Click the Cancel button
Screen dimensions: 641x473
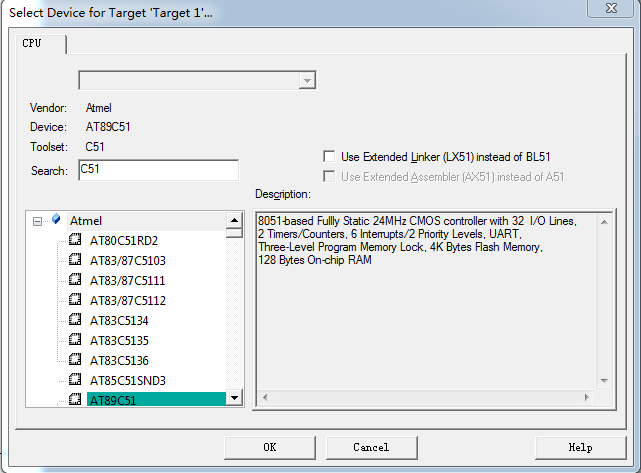tap(371, 447)
